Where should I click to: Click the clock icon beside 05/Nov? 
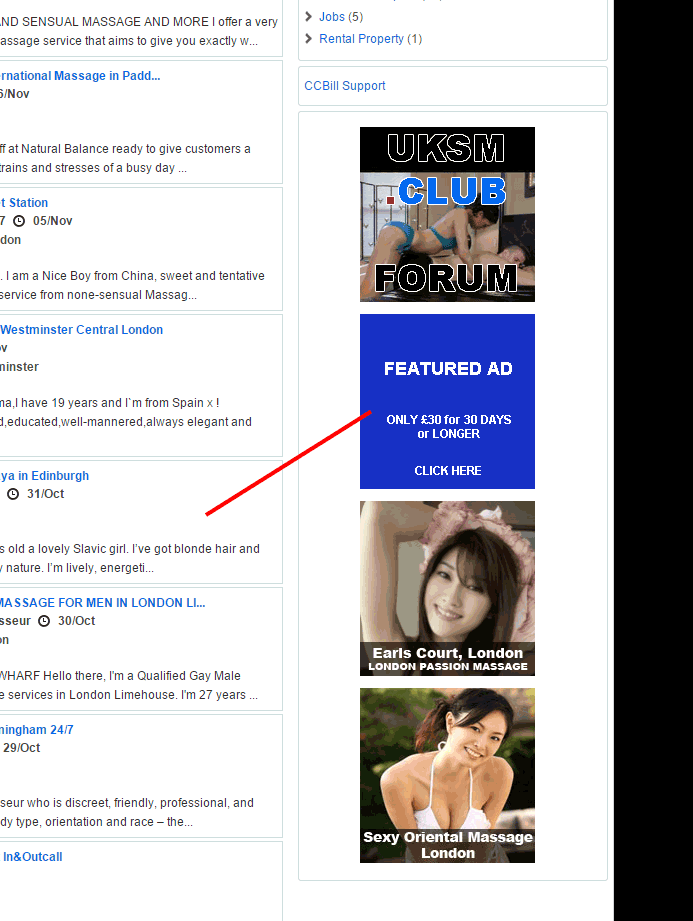19,221
